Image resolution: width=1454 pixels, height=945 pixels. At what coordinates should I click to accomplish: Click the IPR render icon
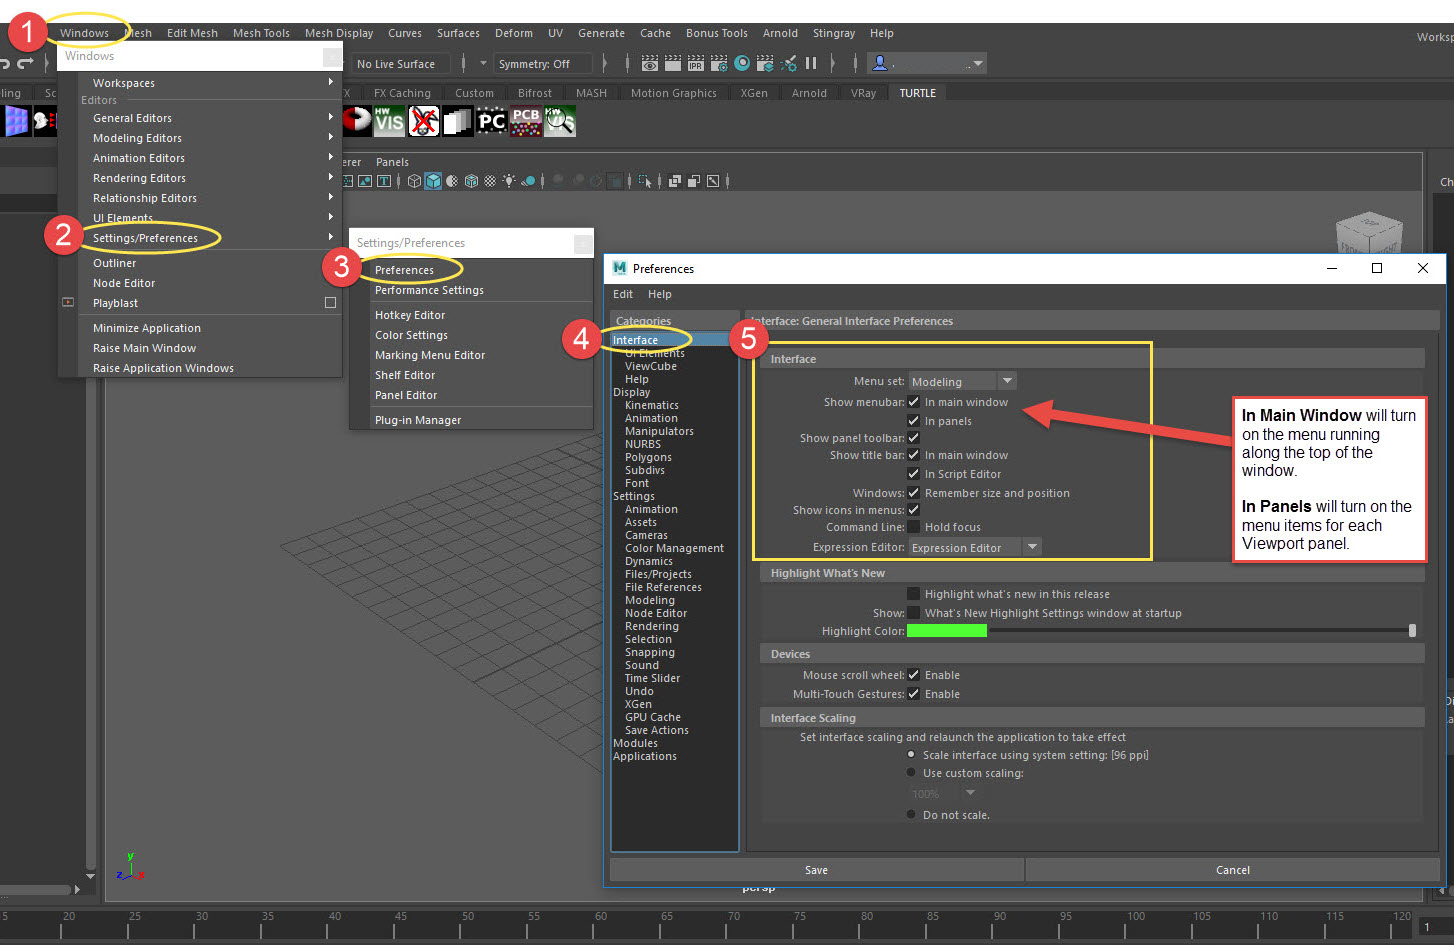pyautogui.click(x=696, y=63)
